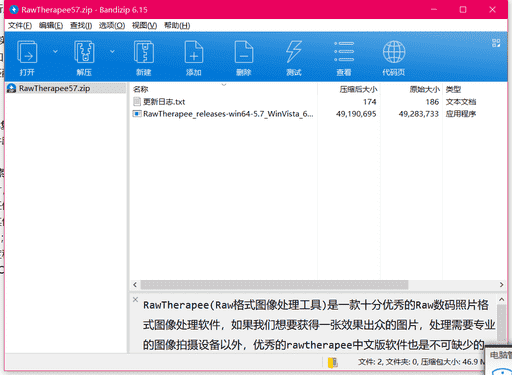The image size is (512, 375).
Task: Click the compressed size value 49,190,695
Action: tap(356, 114)
